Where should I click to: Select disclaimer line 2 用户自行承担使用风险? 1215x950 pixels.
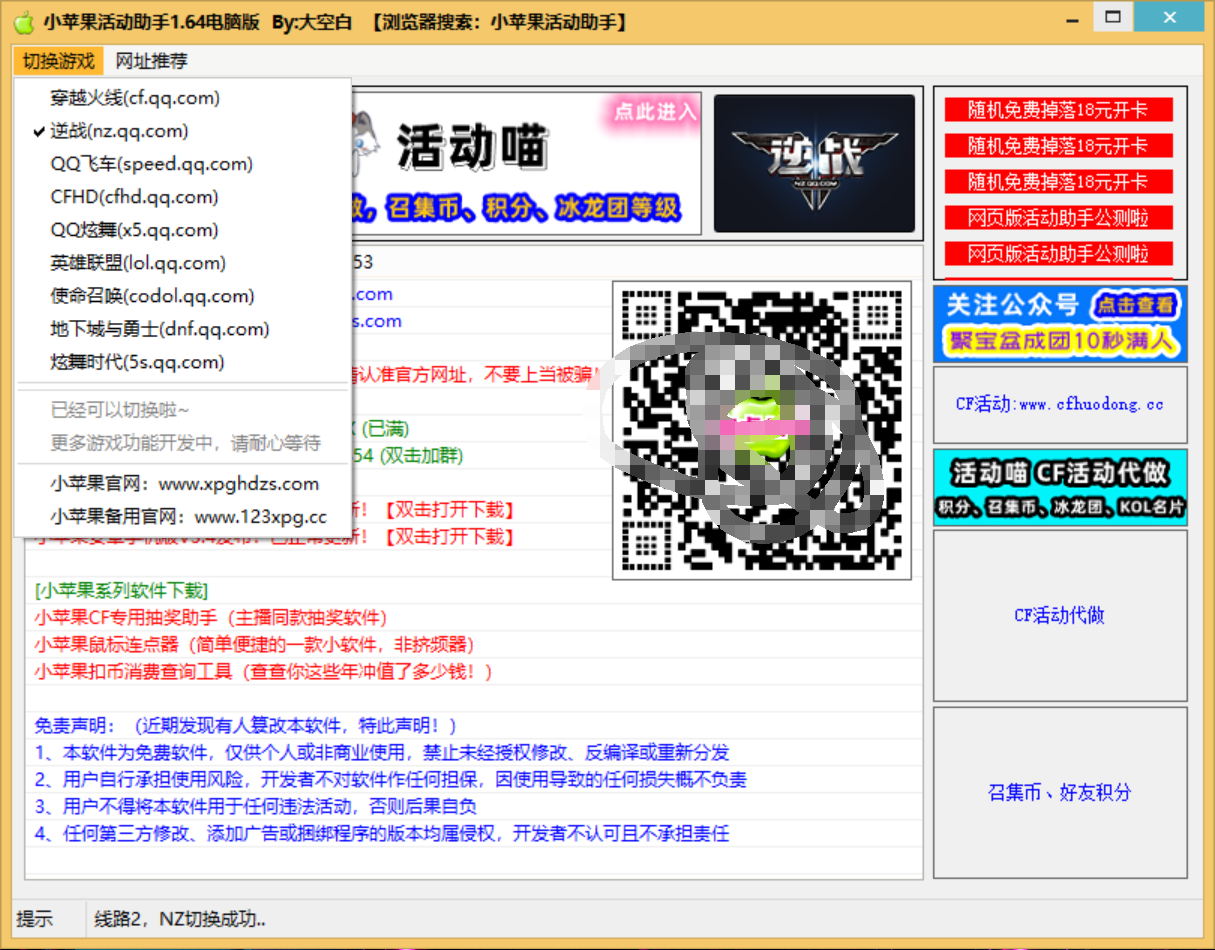pos(391,779)
